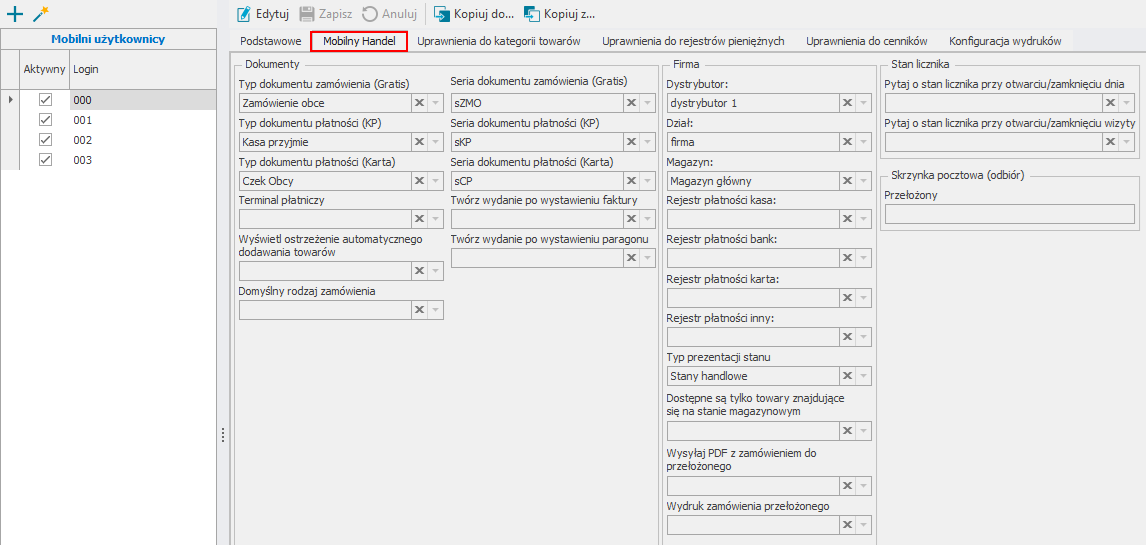Click the Kopiuj z... copy icon

(531, 13)
